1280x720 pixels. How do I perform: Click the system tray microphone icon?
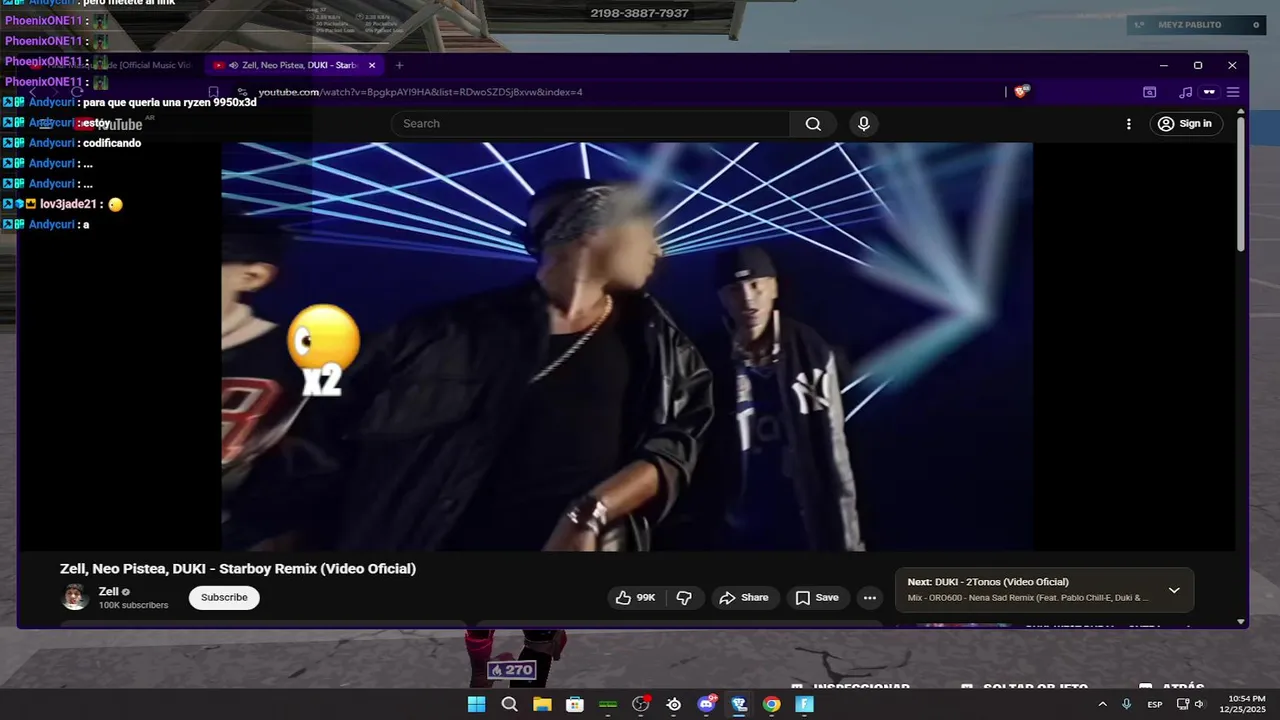[1127, 704]
